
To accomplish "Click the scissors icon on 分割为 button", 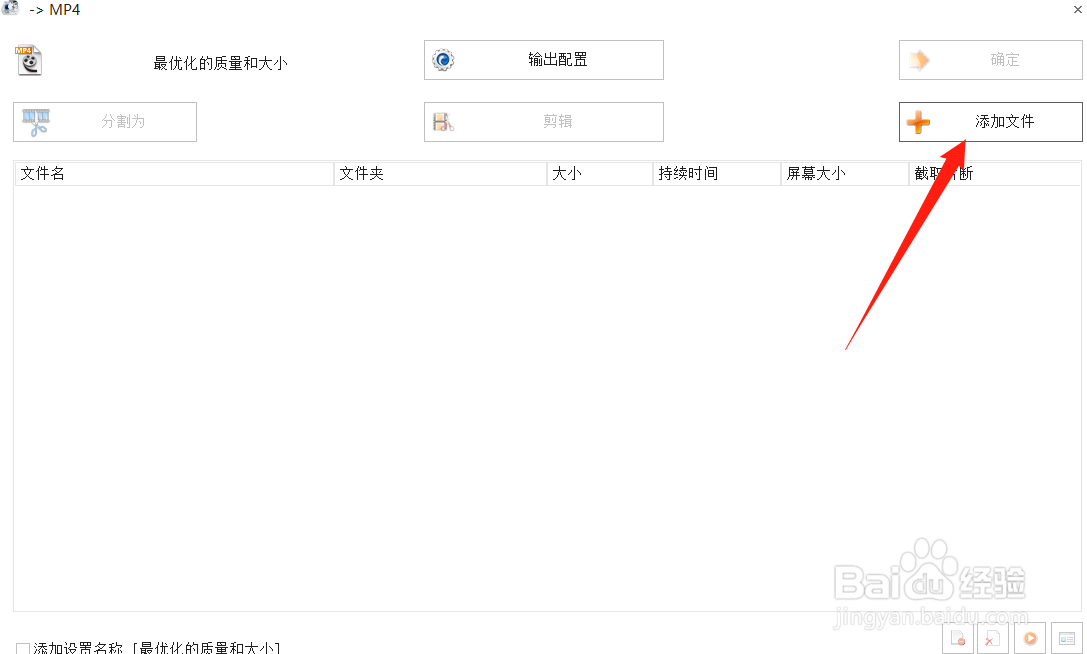I will tap(34, 121).
